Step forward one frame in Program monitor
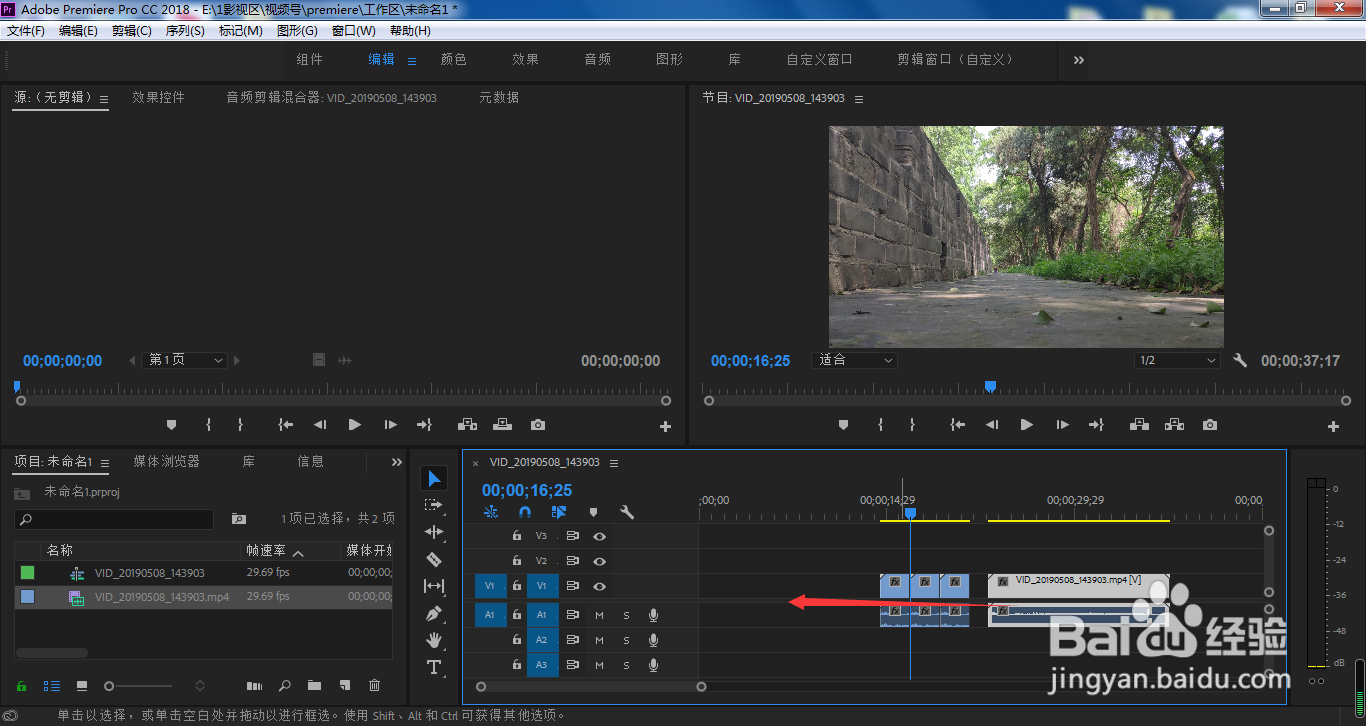This screenshot has width=1366, height=726. coord(1062,425)
